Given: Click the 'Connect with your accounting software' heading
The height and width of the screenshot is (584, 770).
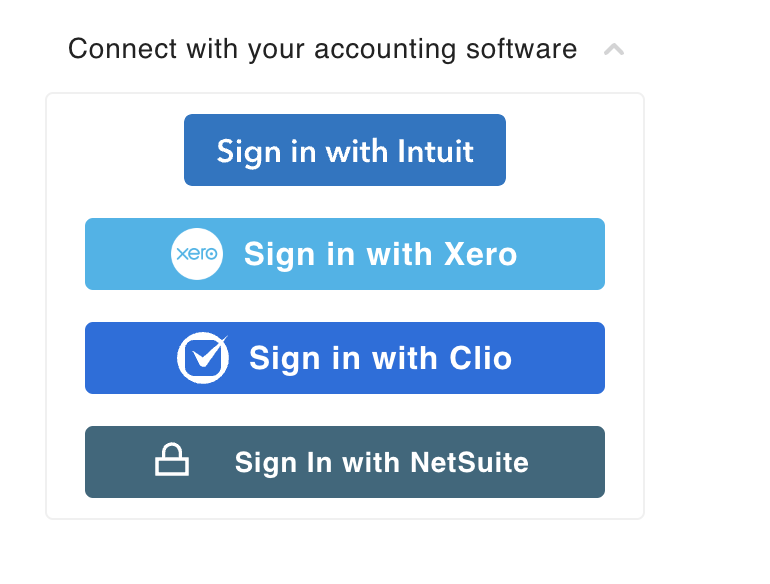Looking at the screenshot, I should [x=322, y=49].
